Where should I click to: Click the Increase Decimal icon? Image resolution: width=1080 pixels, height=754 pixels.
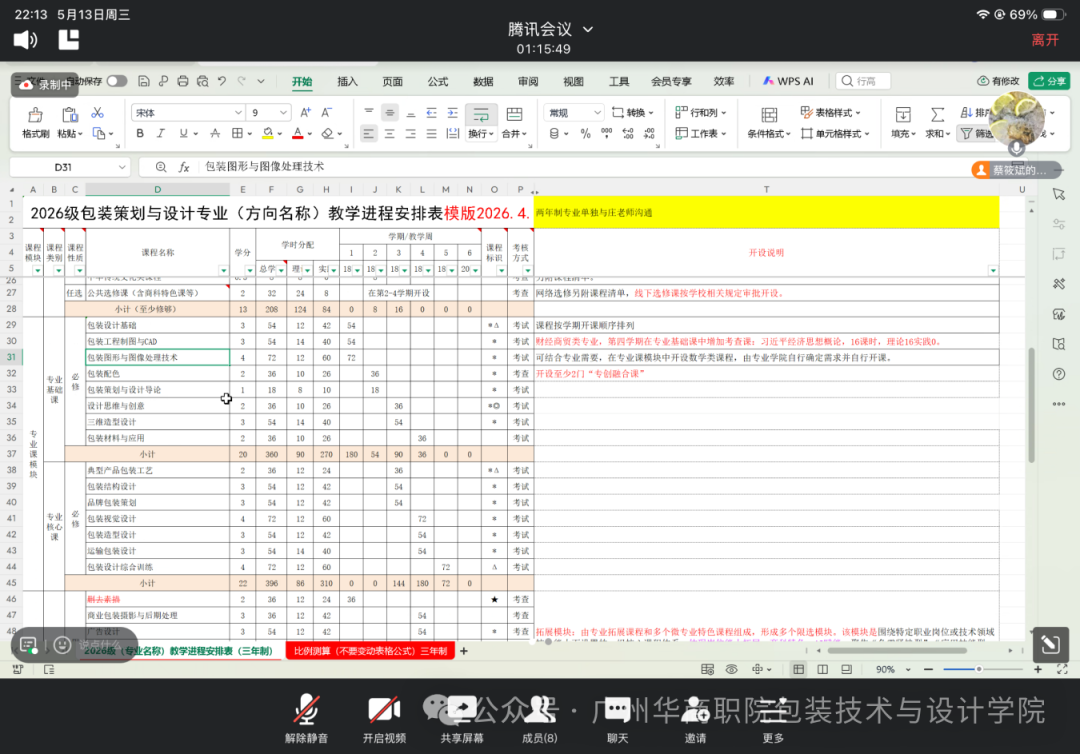628,134
